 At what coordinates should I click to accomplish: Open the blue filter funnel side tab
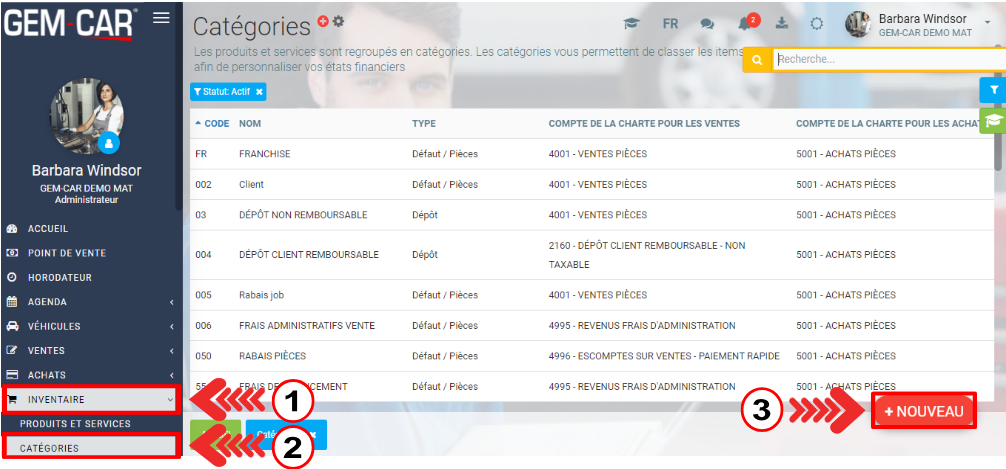click(x=993, y=90)
